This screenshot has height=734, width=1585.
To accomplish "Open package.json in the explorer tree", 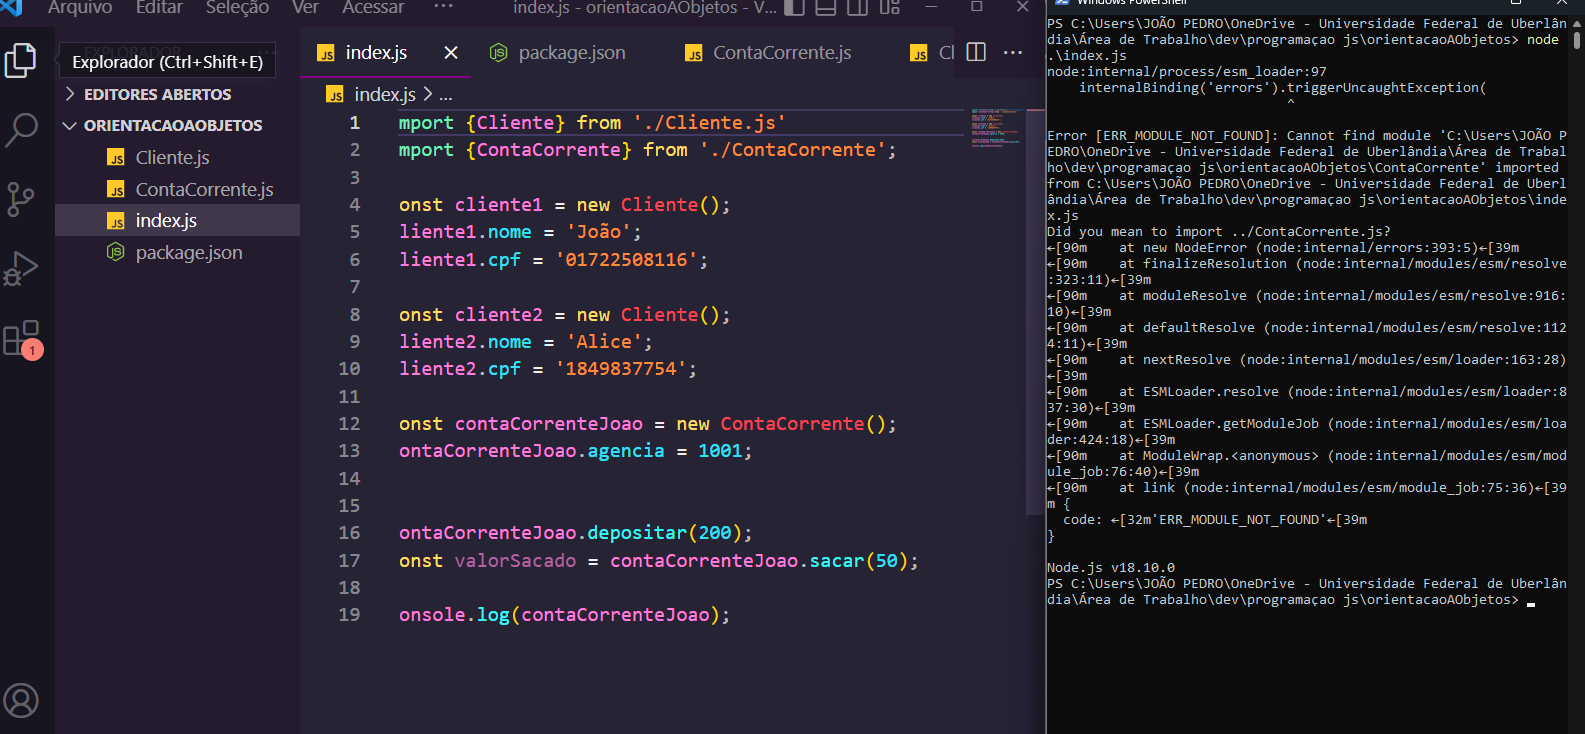I will click(x=189, y=252).
